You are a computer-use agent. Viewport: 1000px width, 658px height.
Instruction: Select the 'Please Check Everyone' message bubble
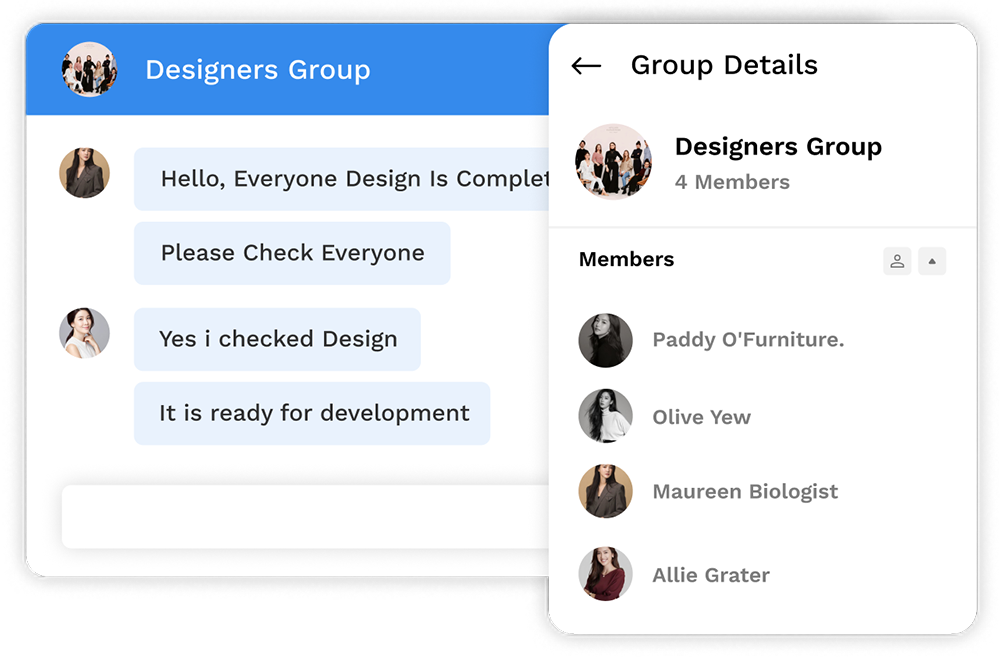coord(292,253)
